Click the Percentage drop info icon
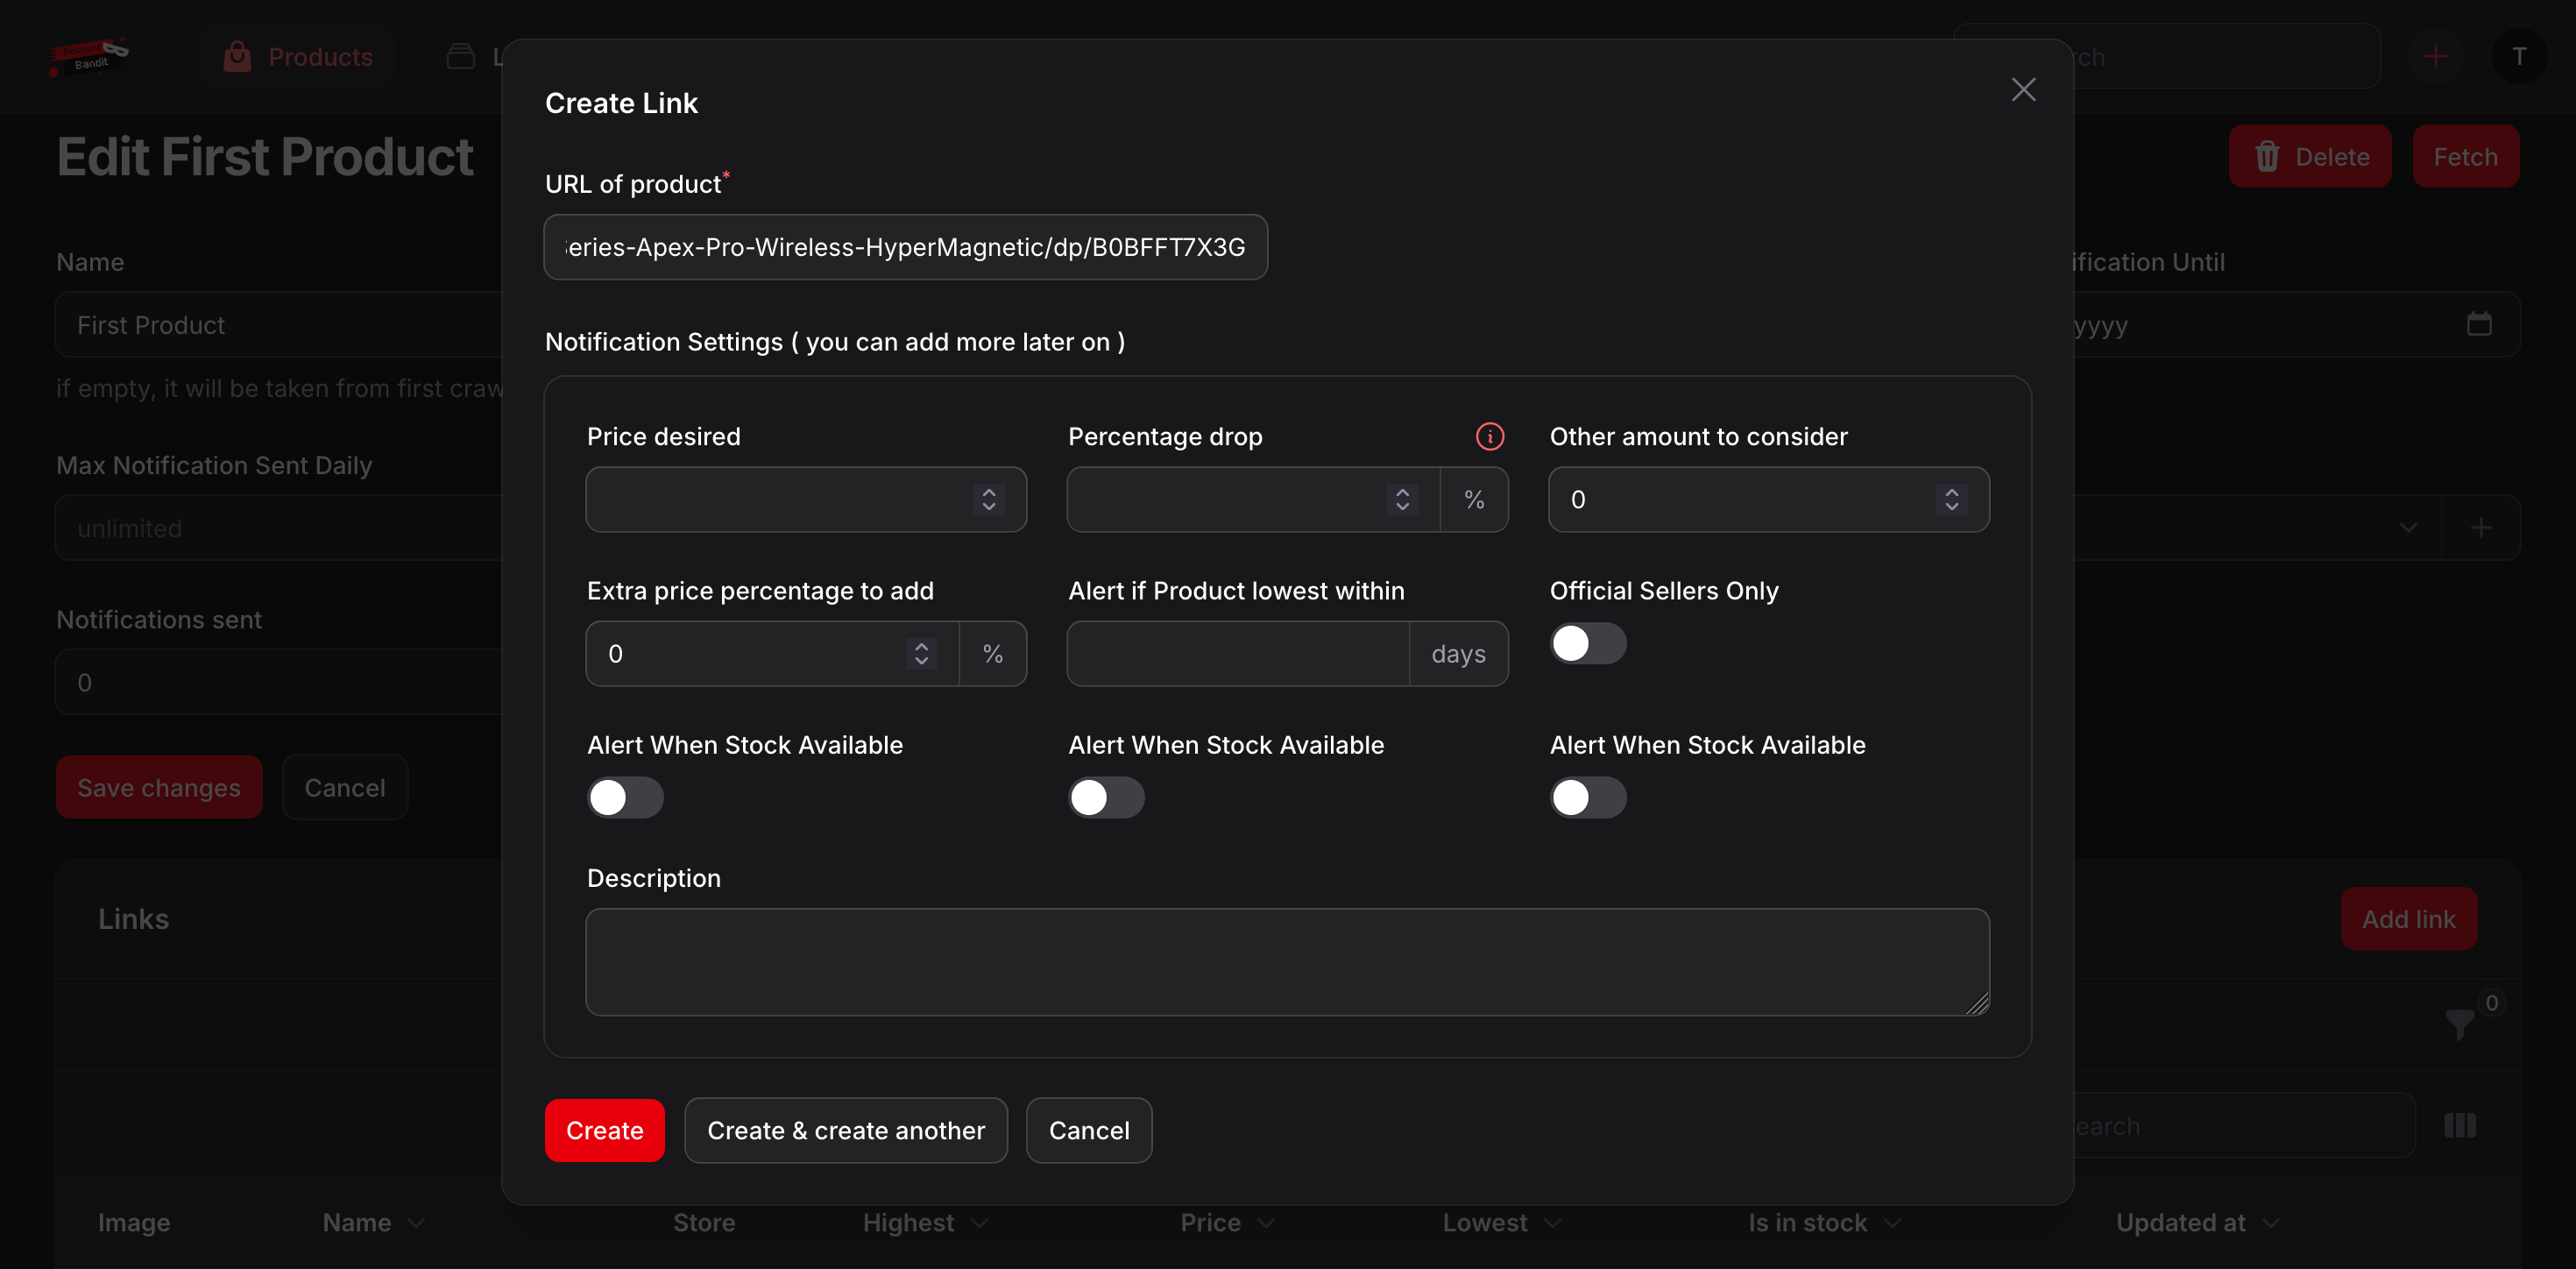 click(1489, 436)
